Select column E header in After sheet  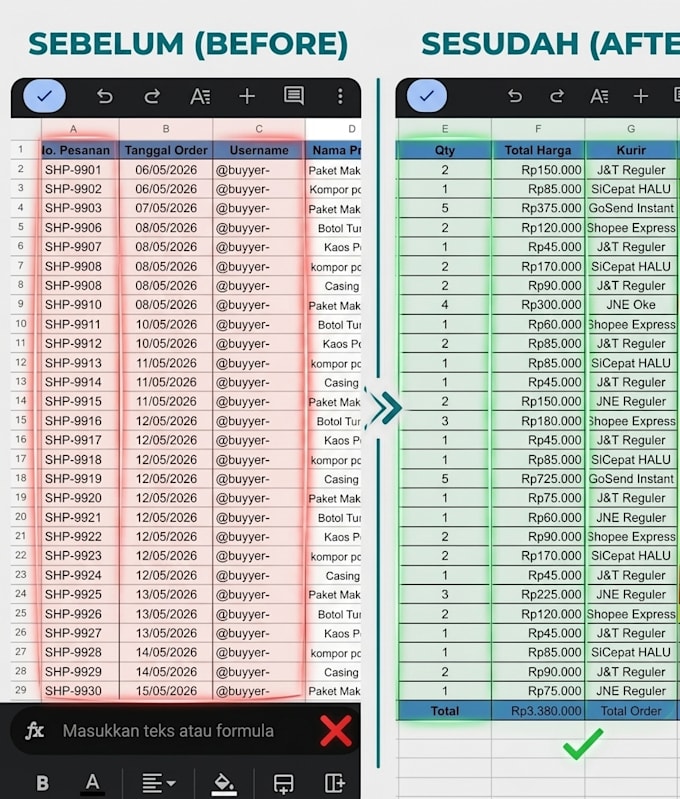click(444, 129)
